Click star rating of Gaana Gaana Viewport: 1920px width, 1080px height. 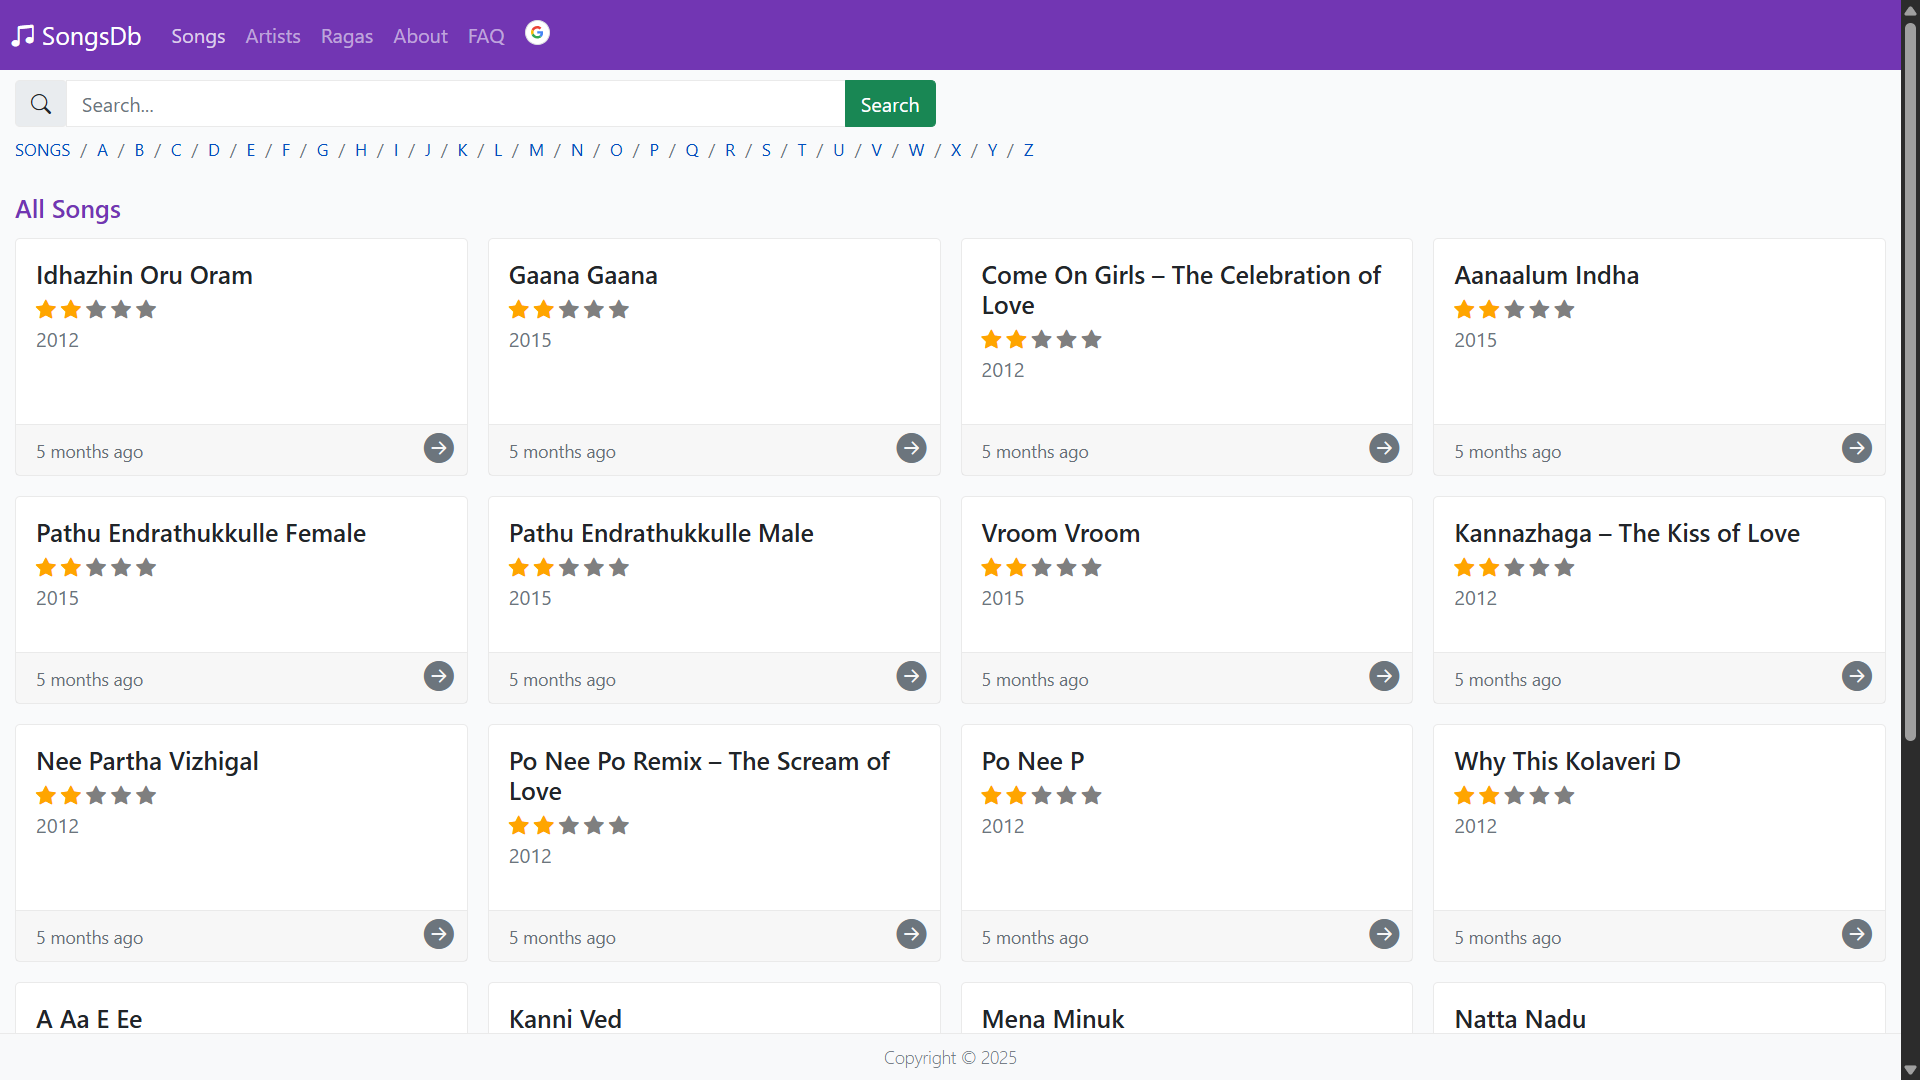[569, 310]
